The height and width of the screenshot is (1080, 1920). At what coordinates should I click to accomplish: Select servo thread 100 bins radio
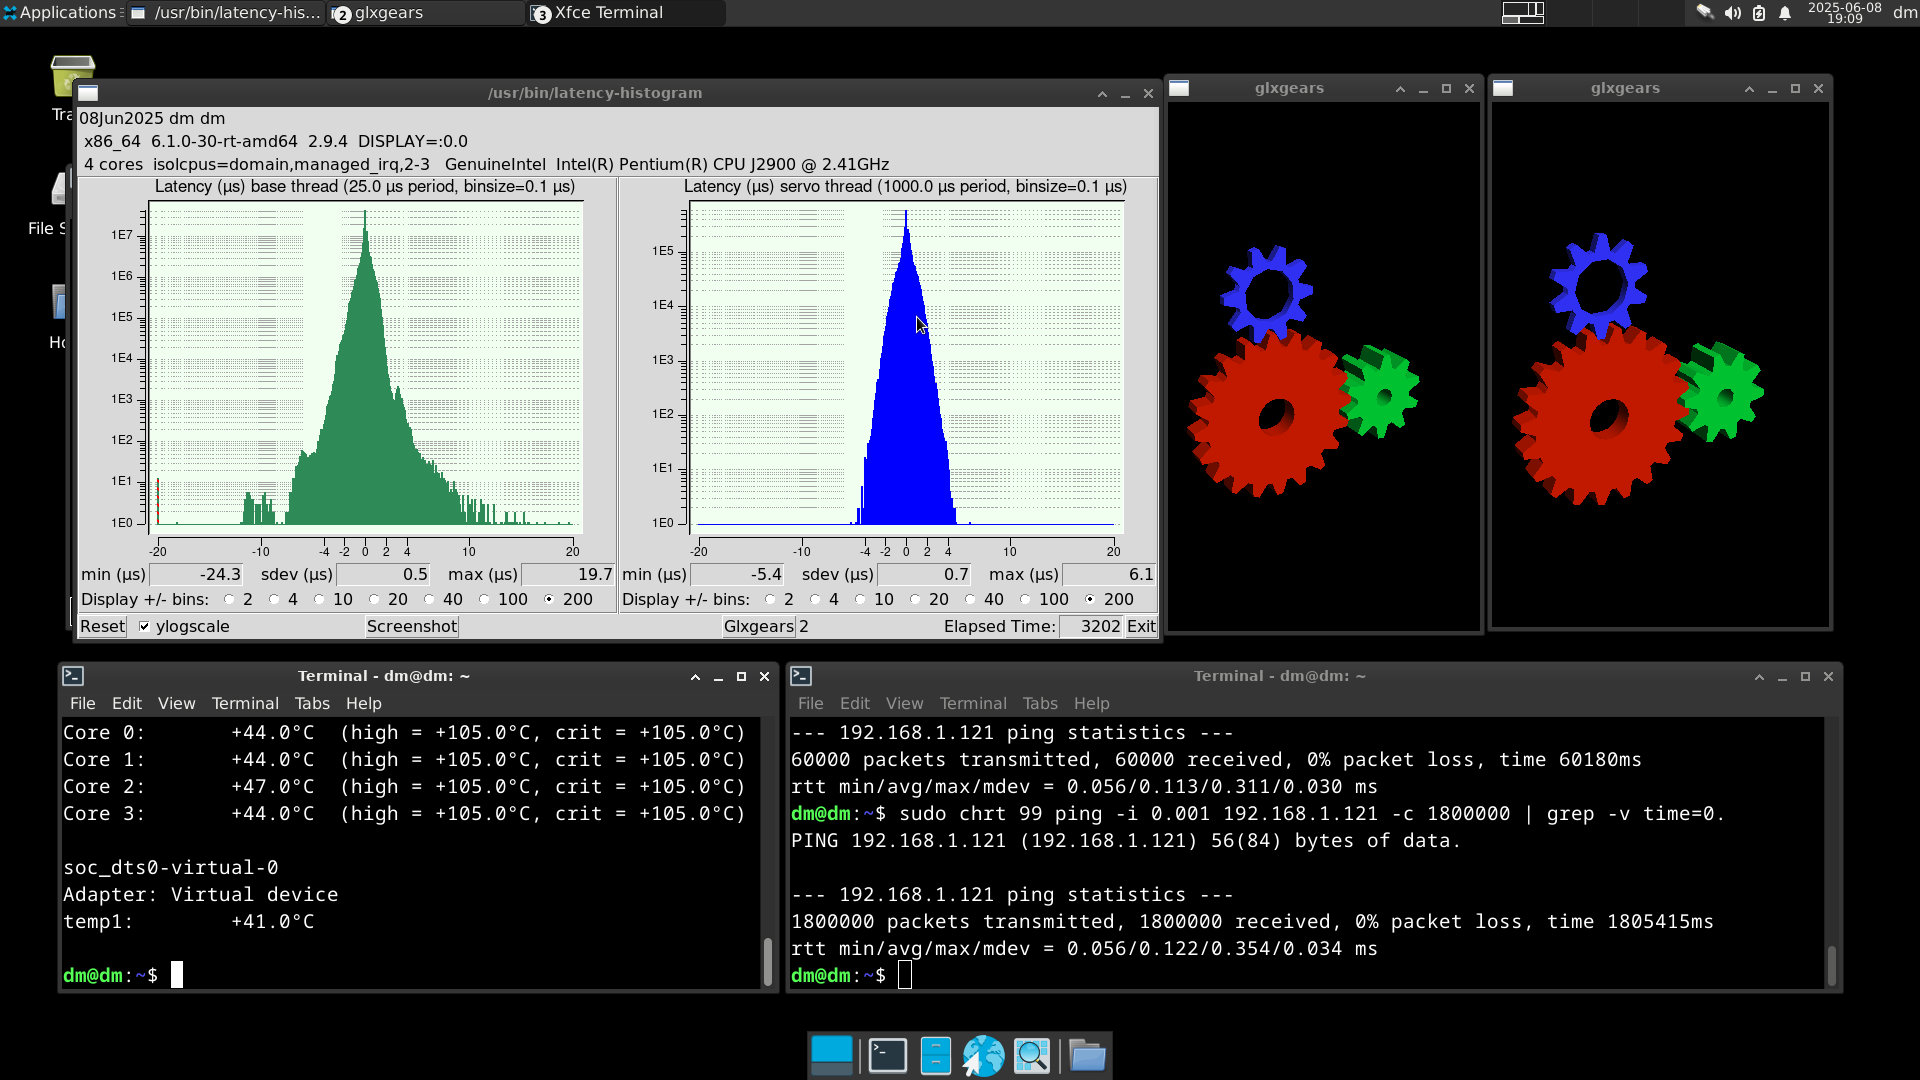pyautogui.click(x=1025, y=600)
